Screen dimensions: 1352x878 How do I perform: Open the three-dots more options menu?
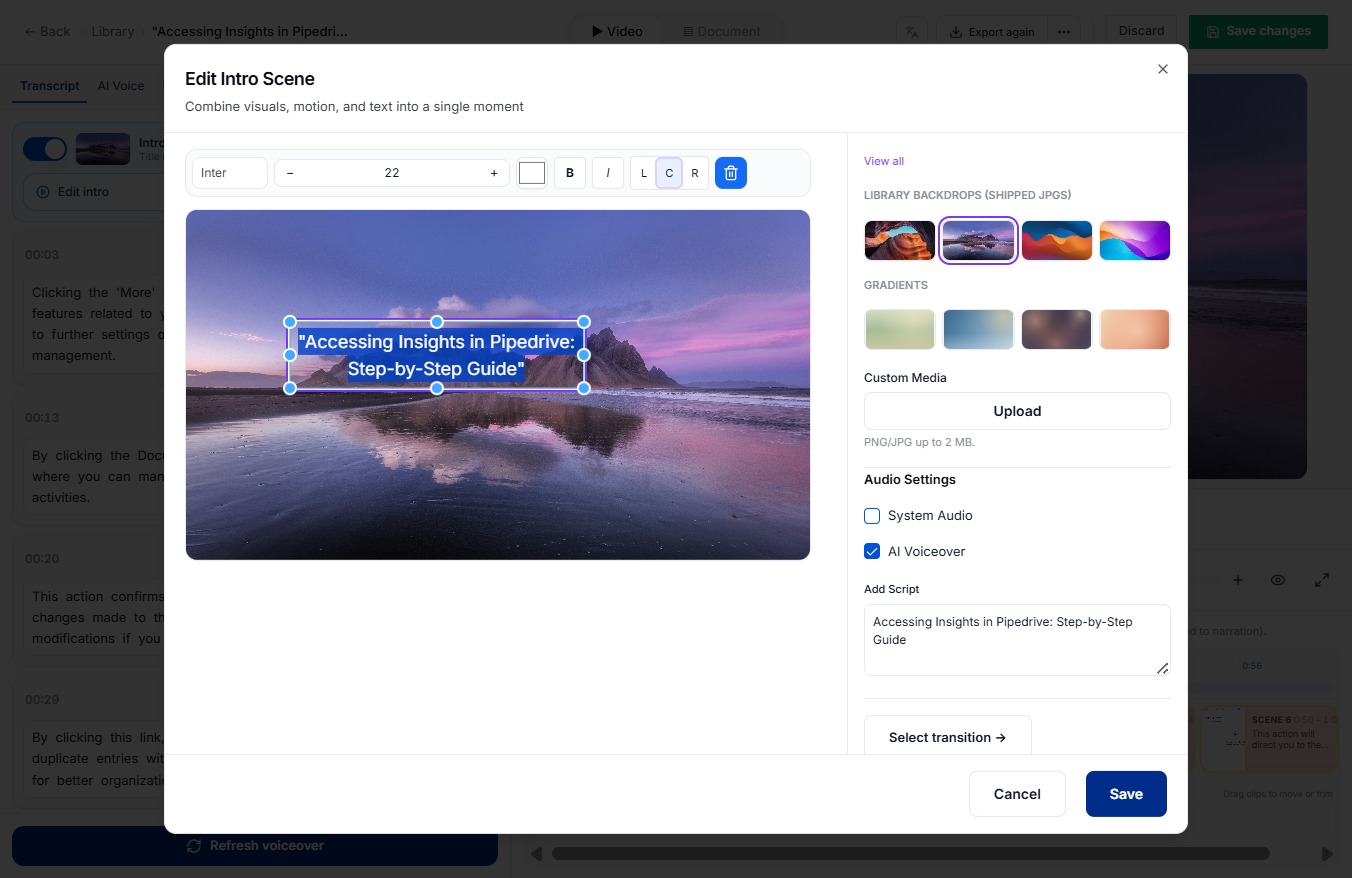point(1064,31)
